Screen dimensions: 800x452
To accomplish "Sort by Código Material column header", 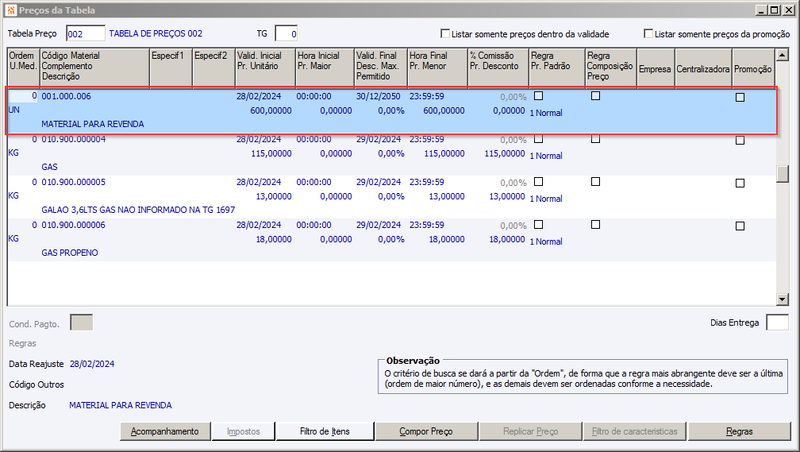I will pos(94,67).
